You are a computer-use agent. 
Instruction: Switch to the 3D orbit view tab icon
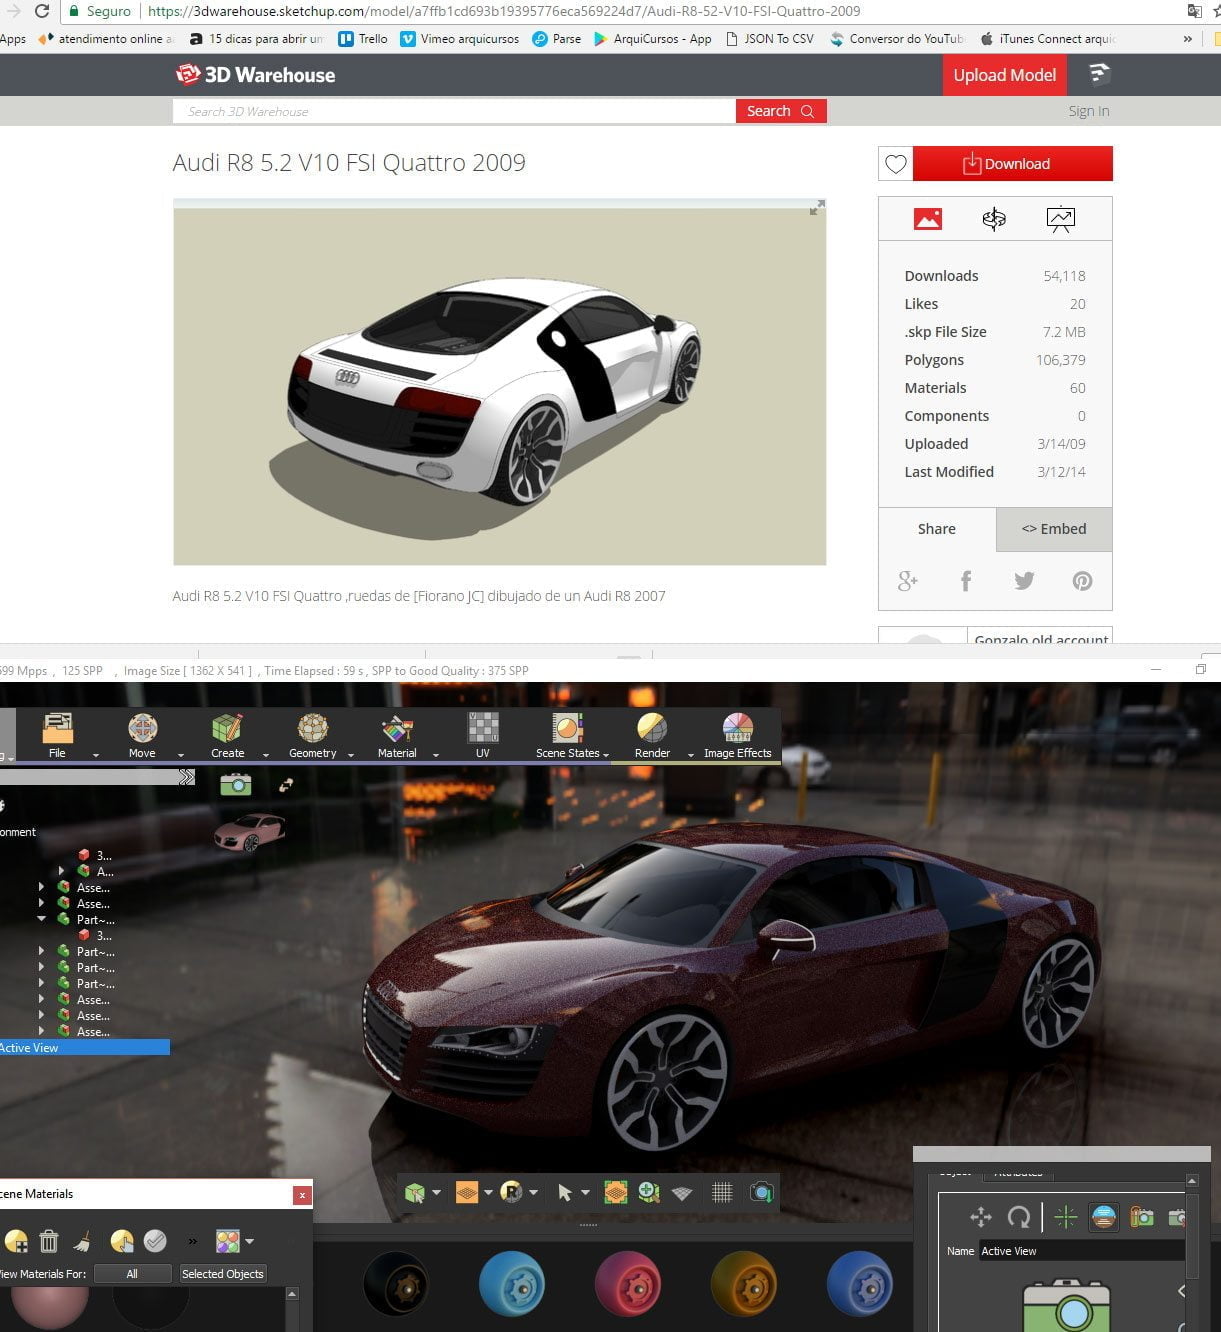click(x=994, y=219)
